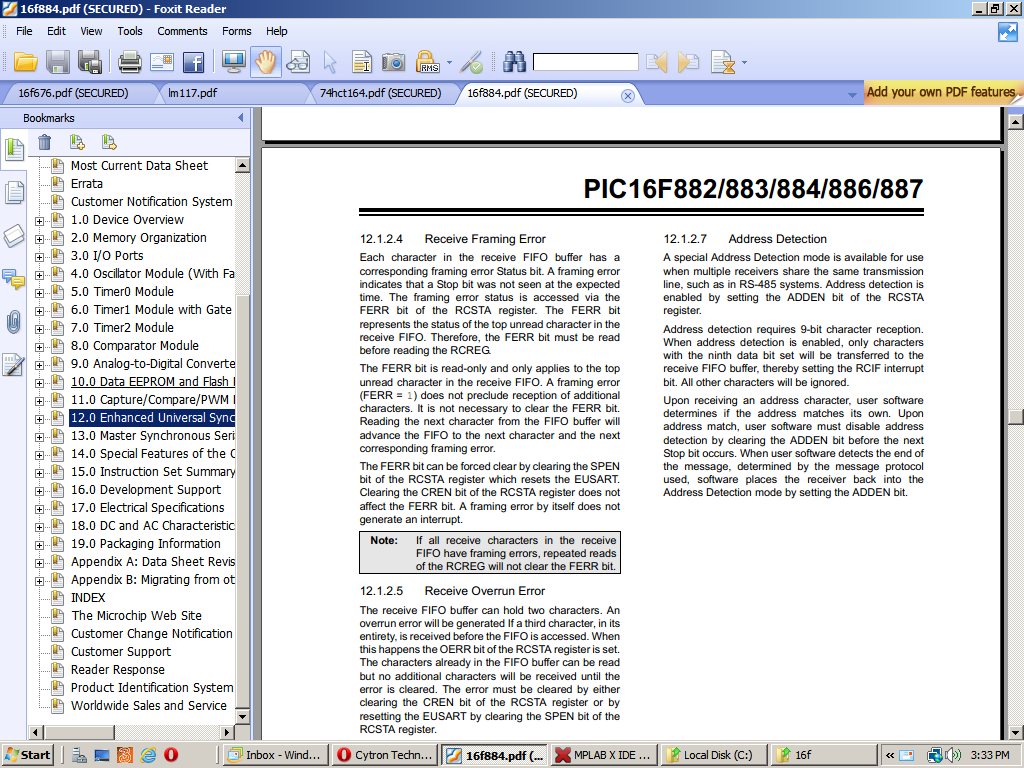Click the Save icon in toolbar
The height and width of the screenshot is (768, 1024).
click(x=57, y=62)
